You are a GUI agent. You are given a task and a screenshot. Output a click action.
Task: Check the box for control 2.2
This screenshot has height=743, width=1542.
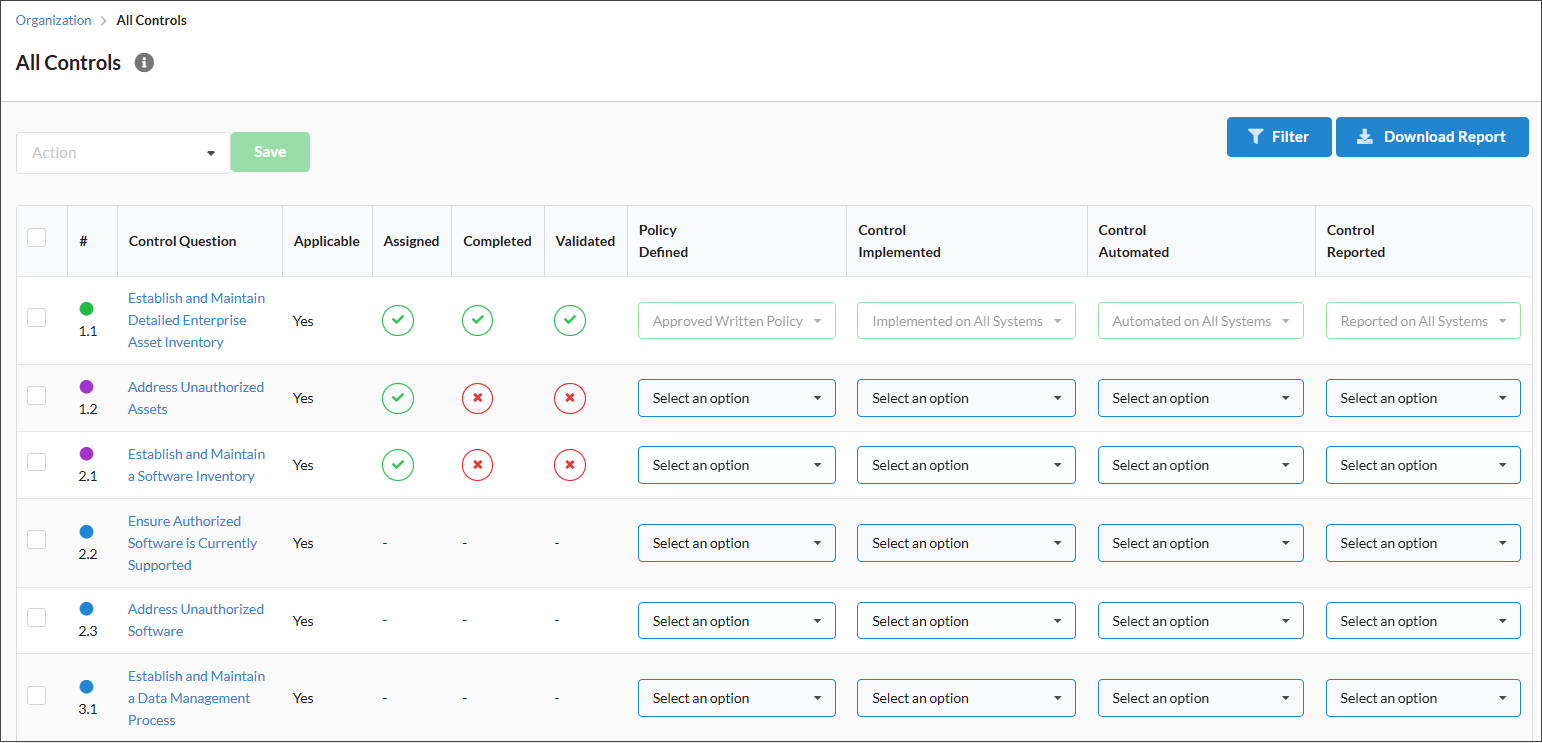37,540
